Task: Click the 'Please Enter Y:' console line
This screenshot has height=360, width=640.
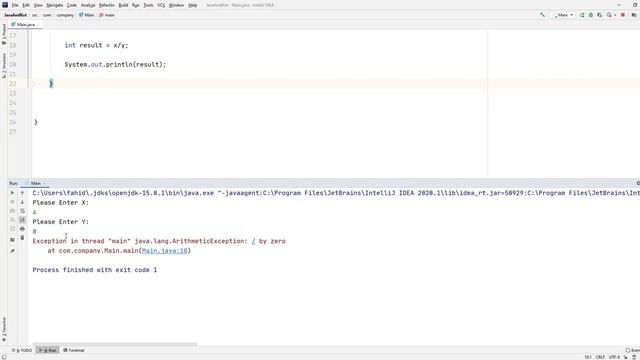Action: (60, 222)
